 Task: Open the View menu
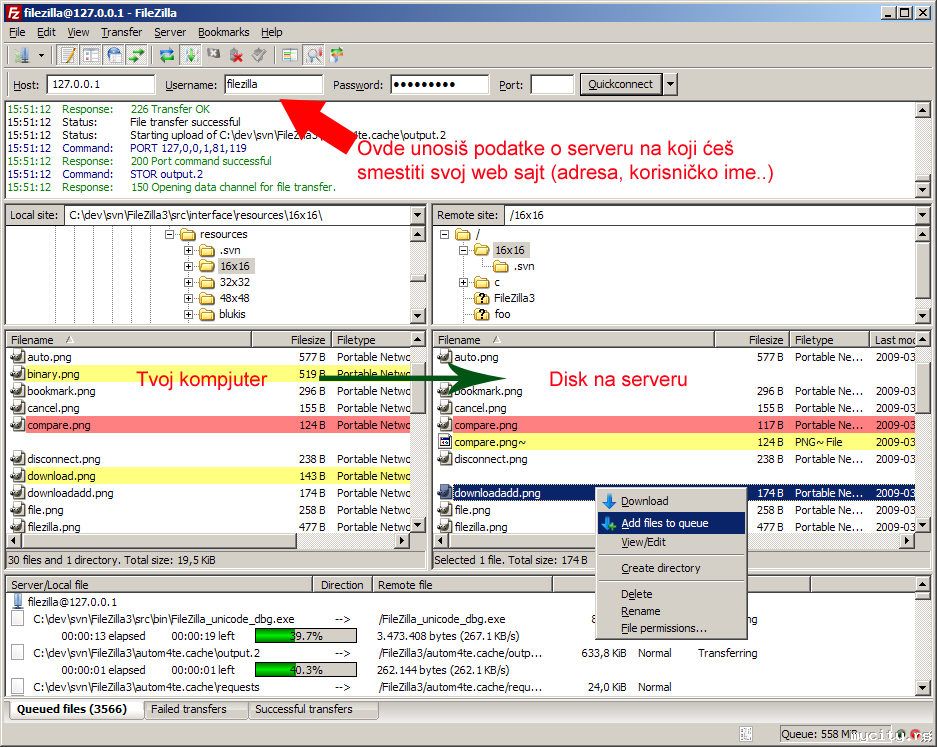[x=78, y=32]
